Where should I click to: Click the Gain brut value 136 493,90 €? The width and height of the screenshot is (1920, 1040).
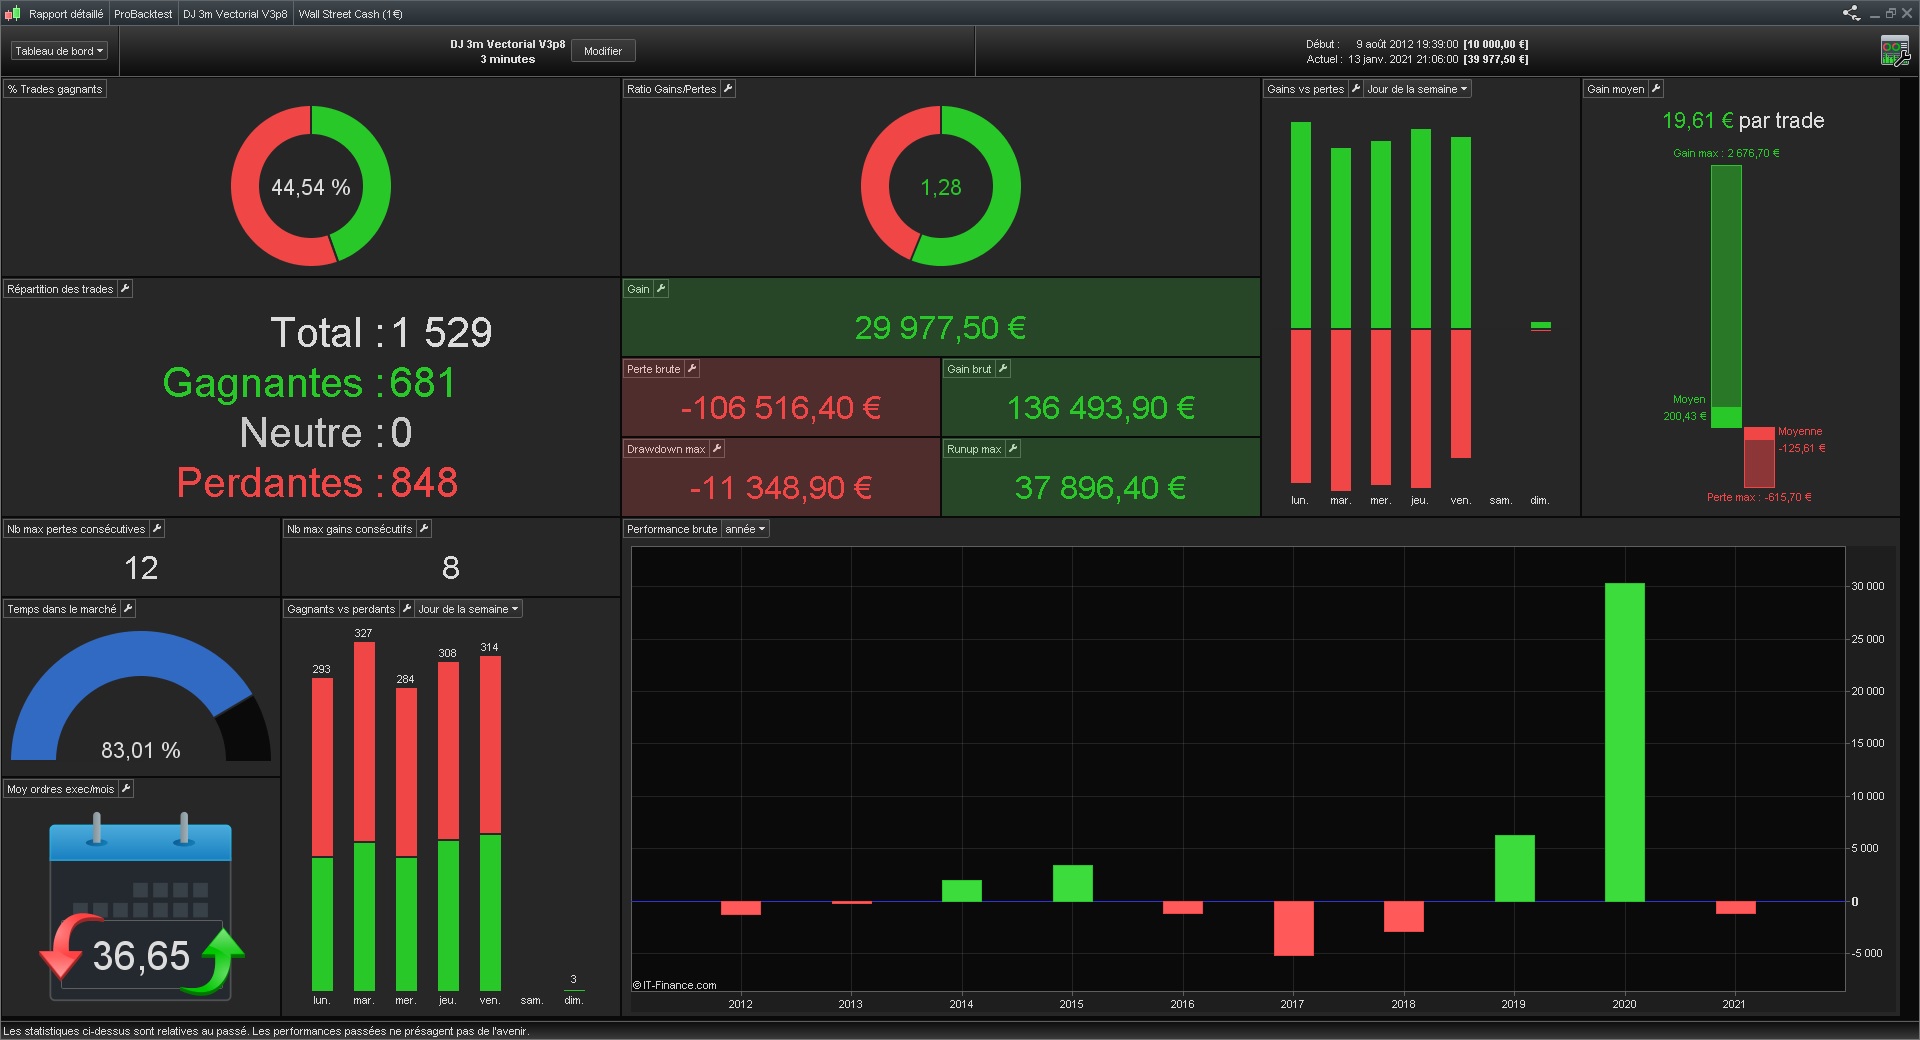click(x=1100, y=408)
